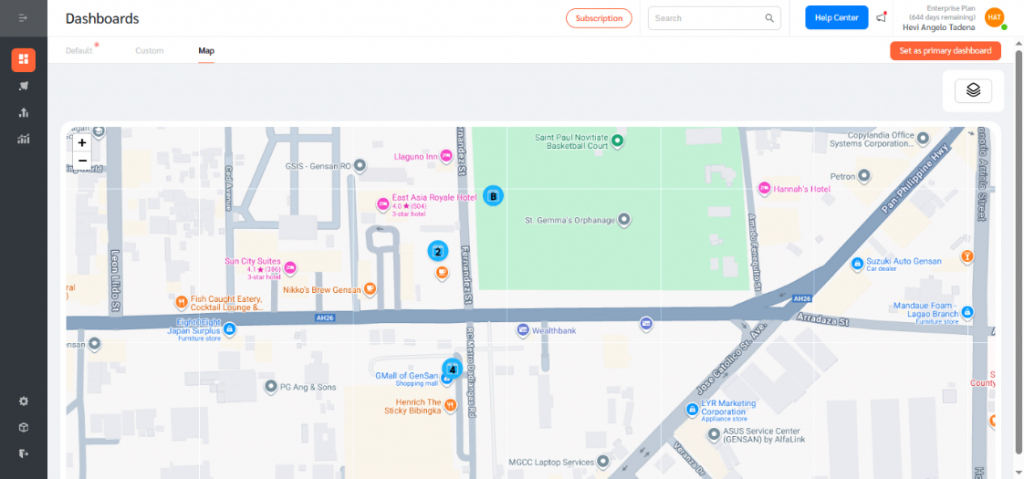
Task: Click the logout icon in the sidebar
Action: (x=24, y=454)
